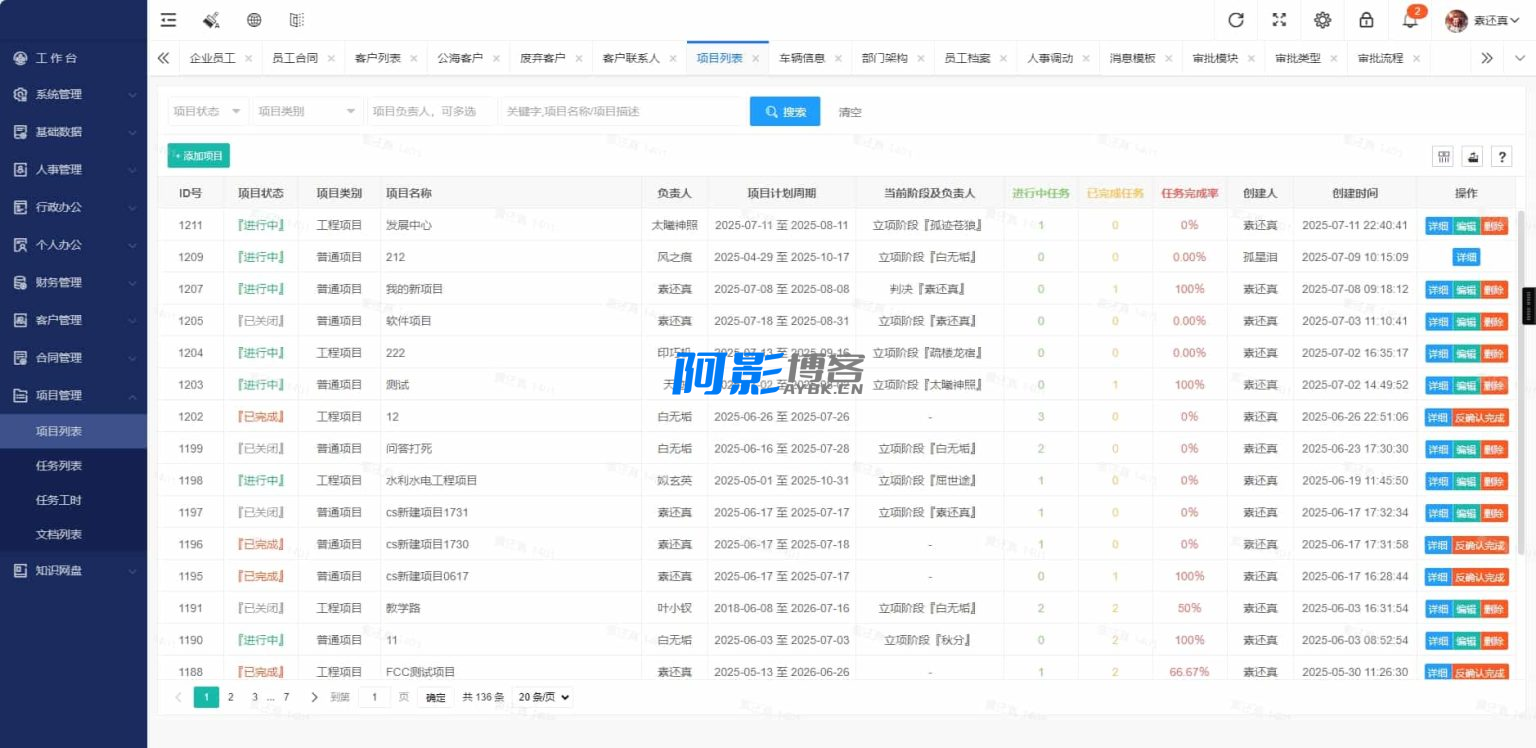Open the notification bell
Image resolution: width=1536 pixels, height=748 pixels.
coord(1410,21)
